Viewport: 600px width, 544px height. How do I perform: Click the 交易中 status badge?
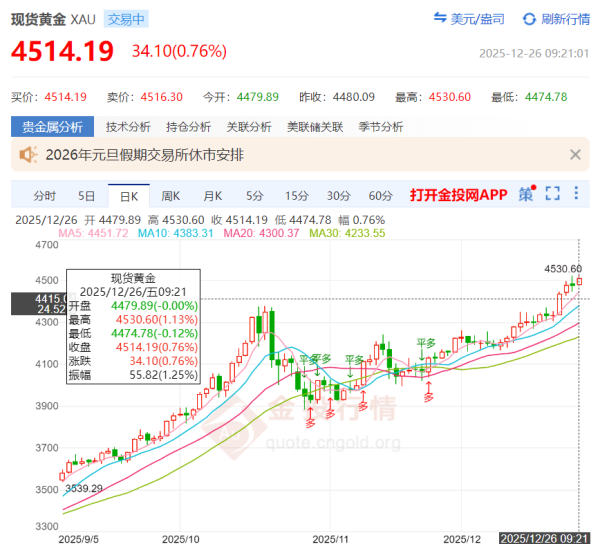[126, 19]
